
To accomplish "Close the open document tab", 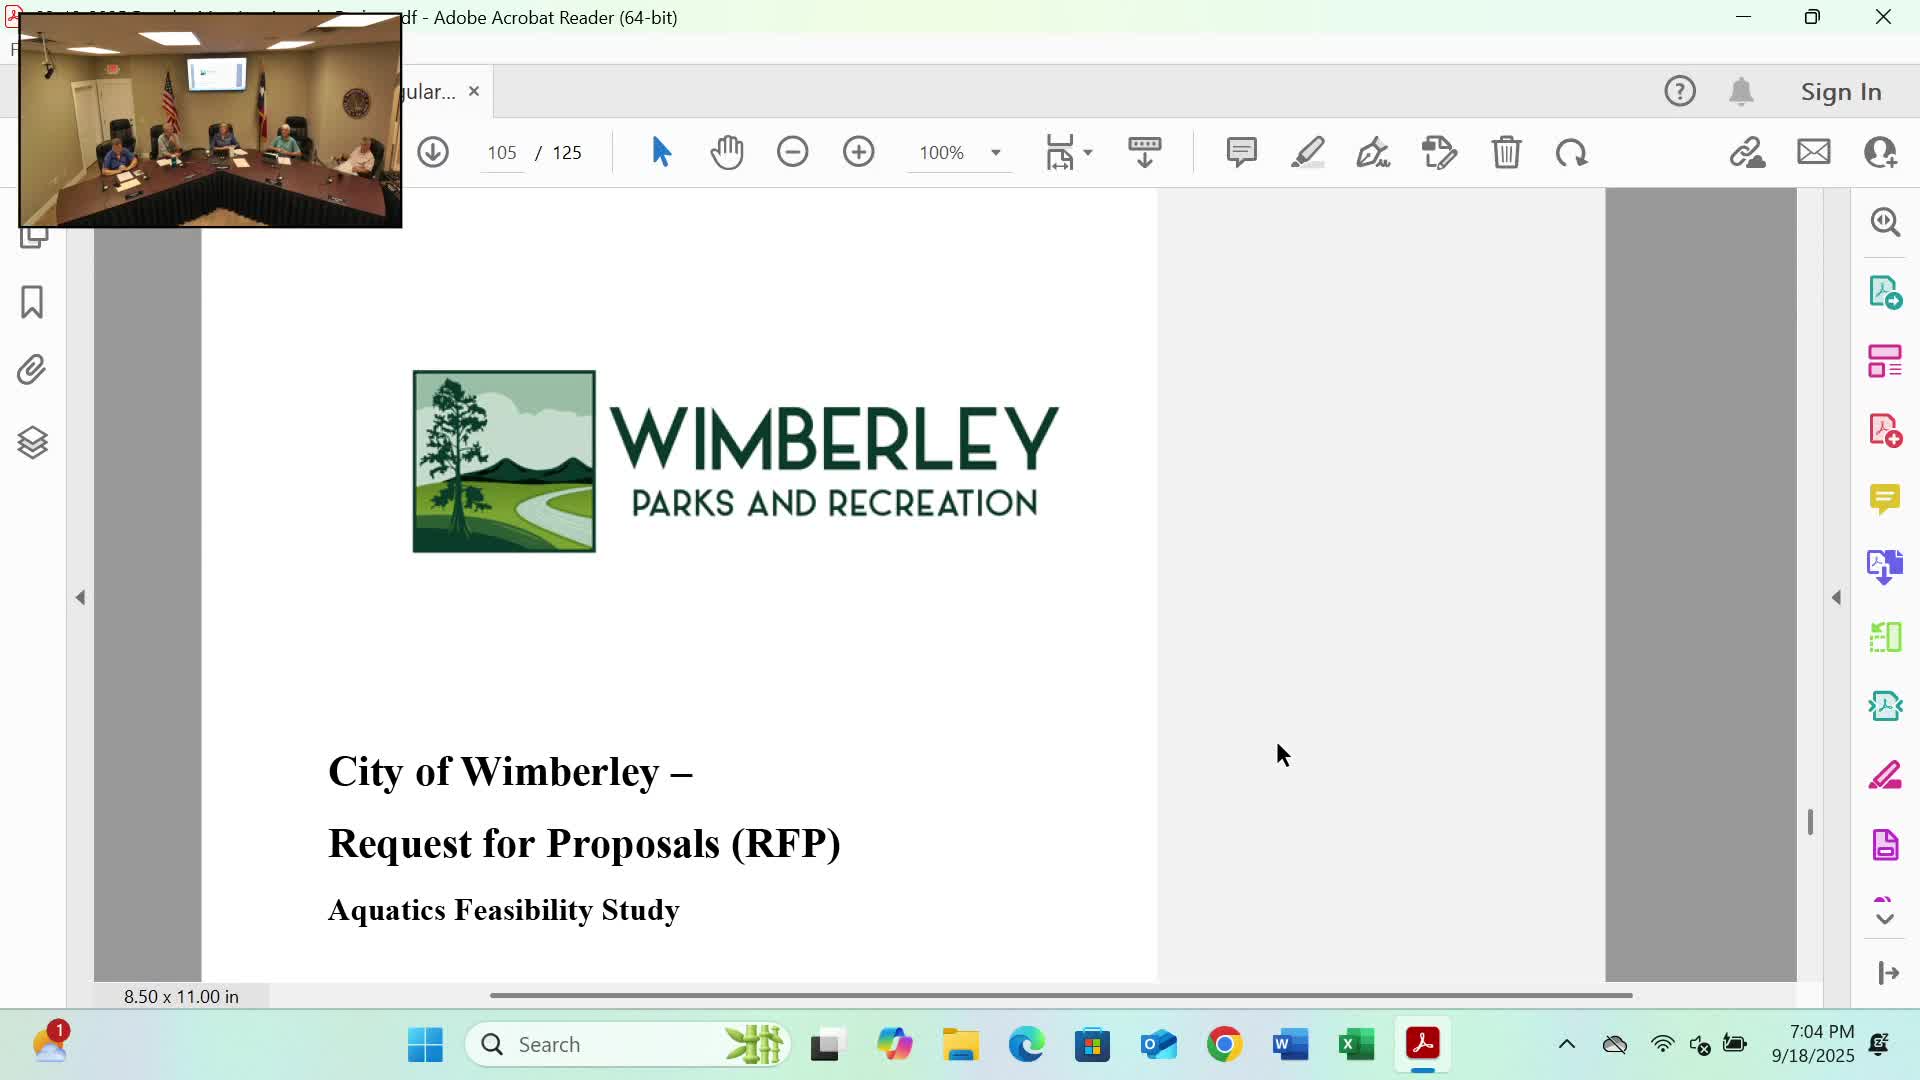I will coord(474,91).
